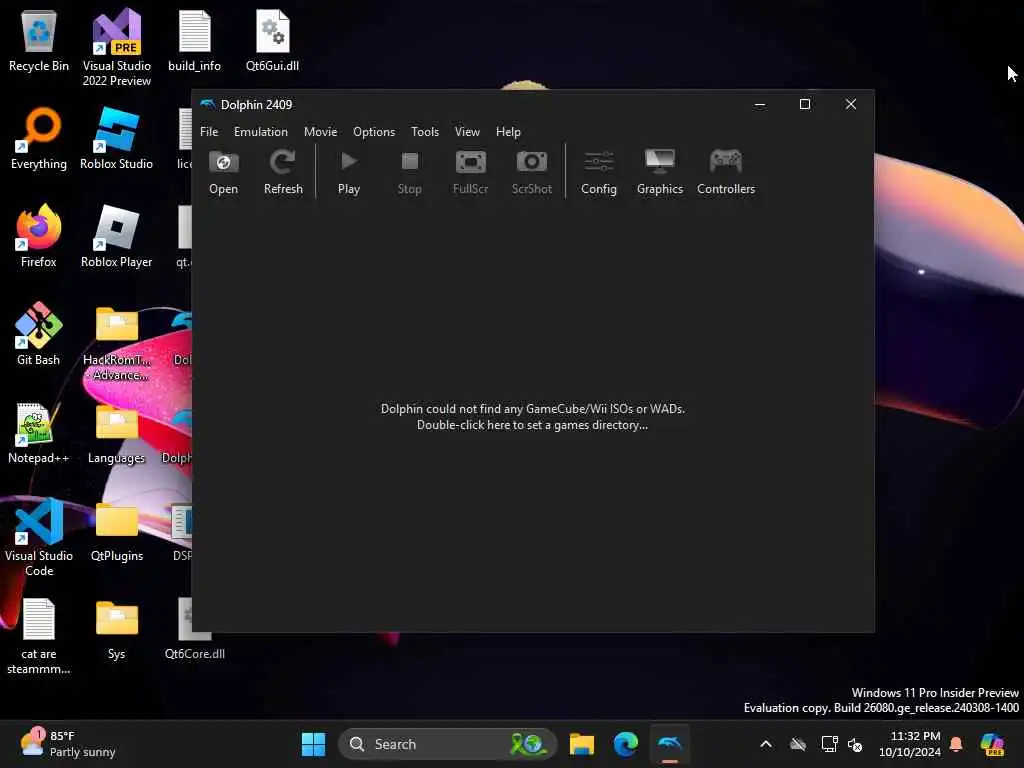Click the Open toolbar icon in Dolphin
Image resolution: width=1024 pixels, height=768 pixels.
[x=223, y=172]
